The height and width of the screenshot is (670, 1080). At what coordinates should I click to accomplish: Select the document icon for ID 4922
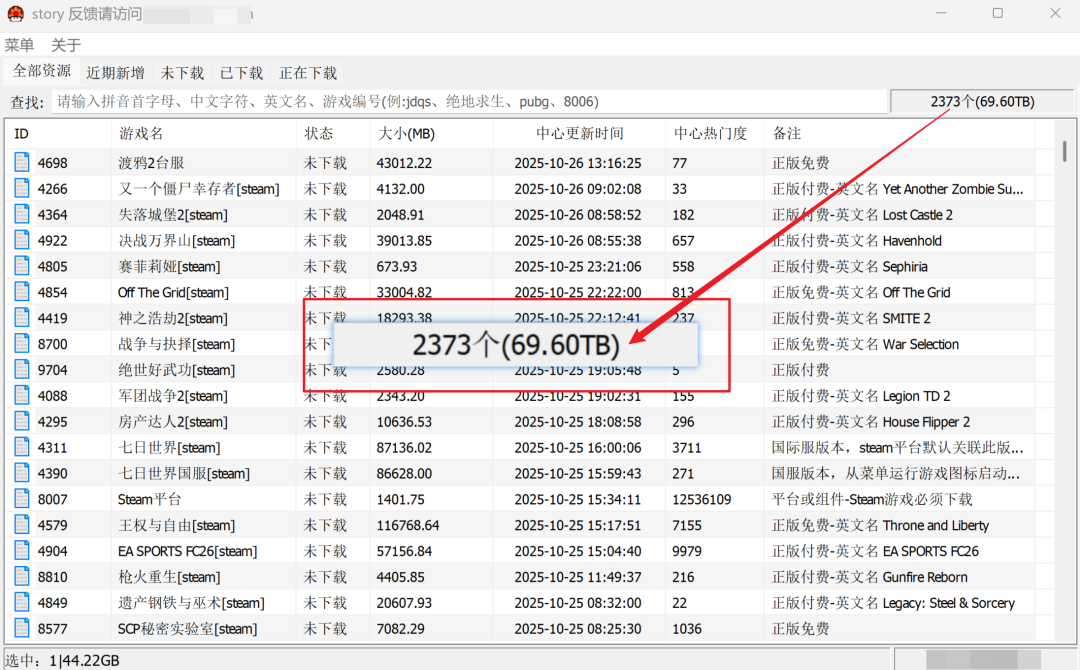pyautogui.click(x=23, y=240)
